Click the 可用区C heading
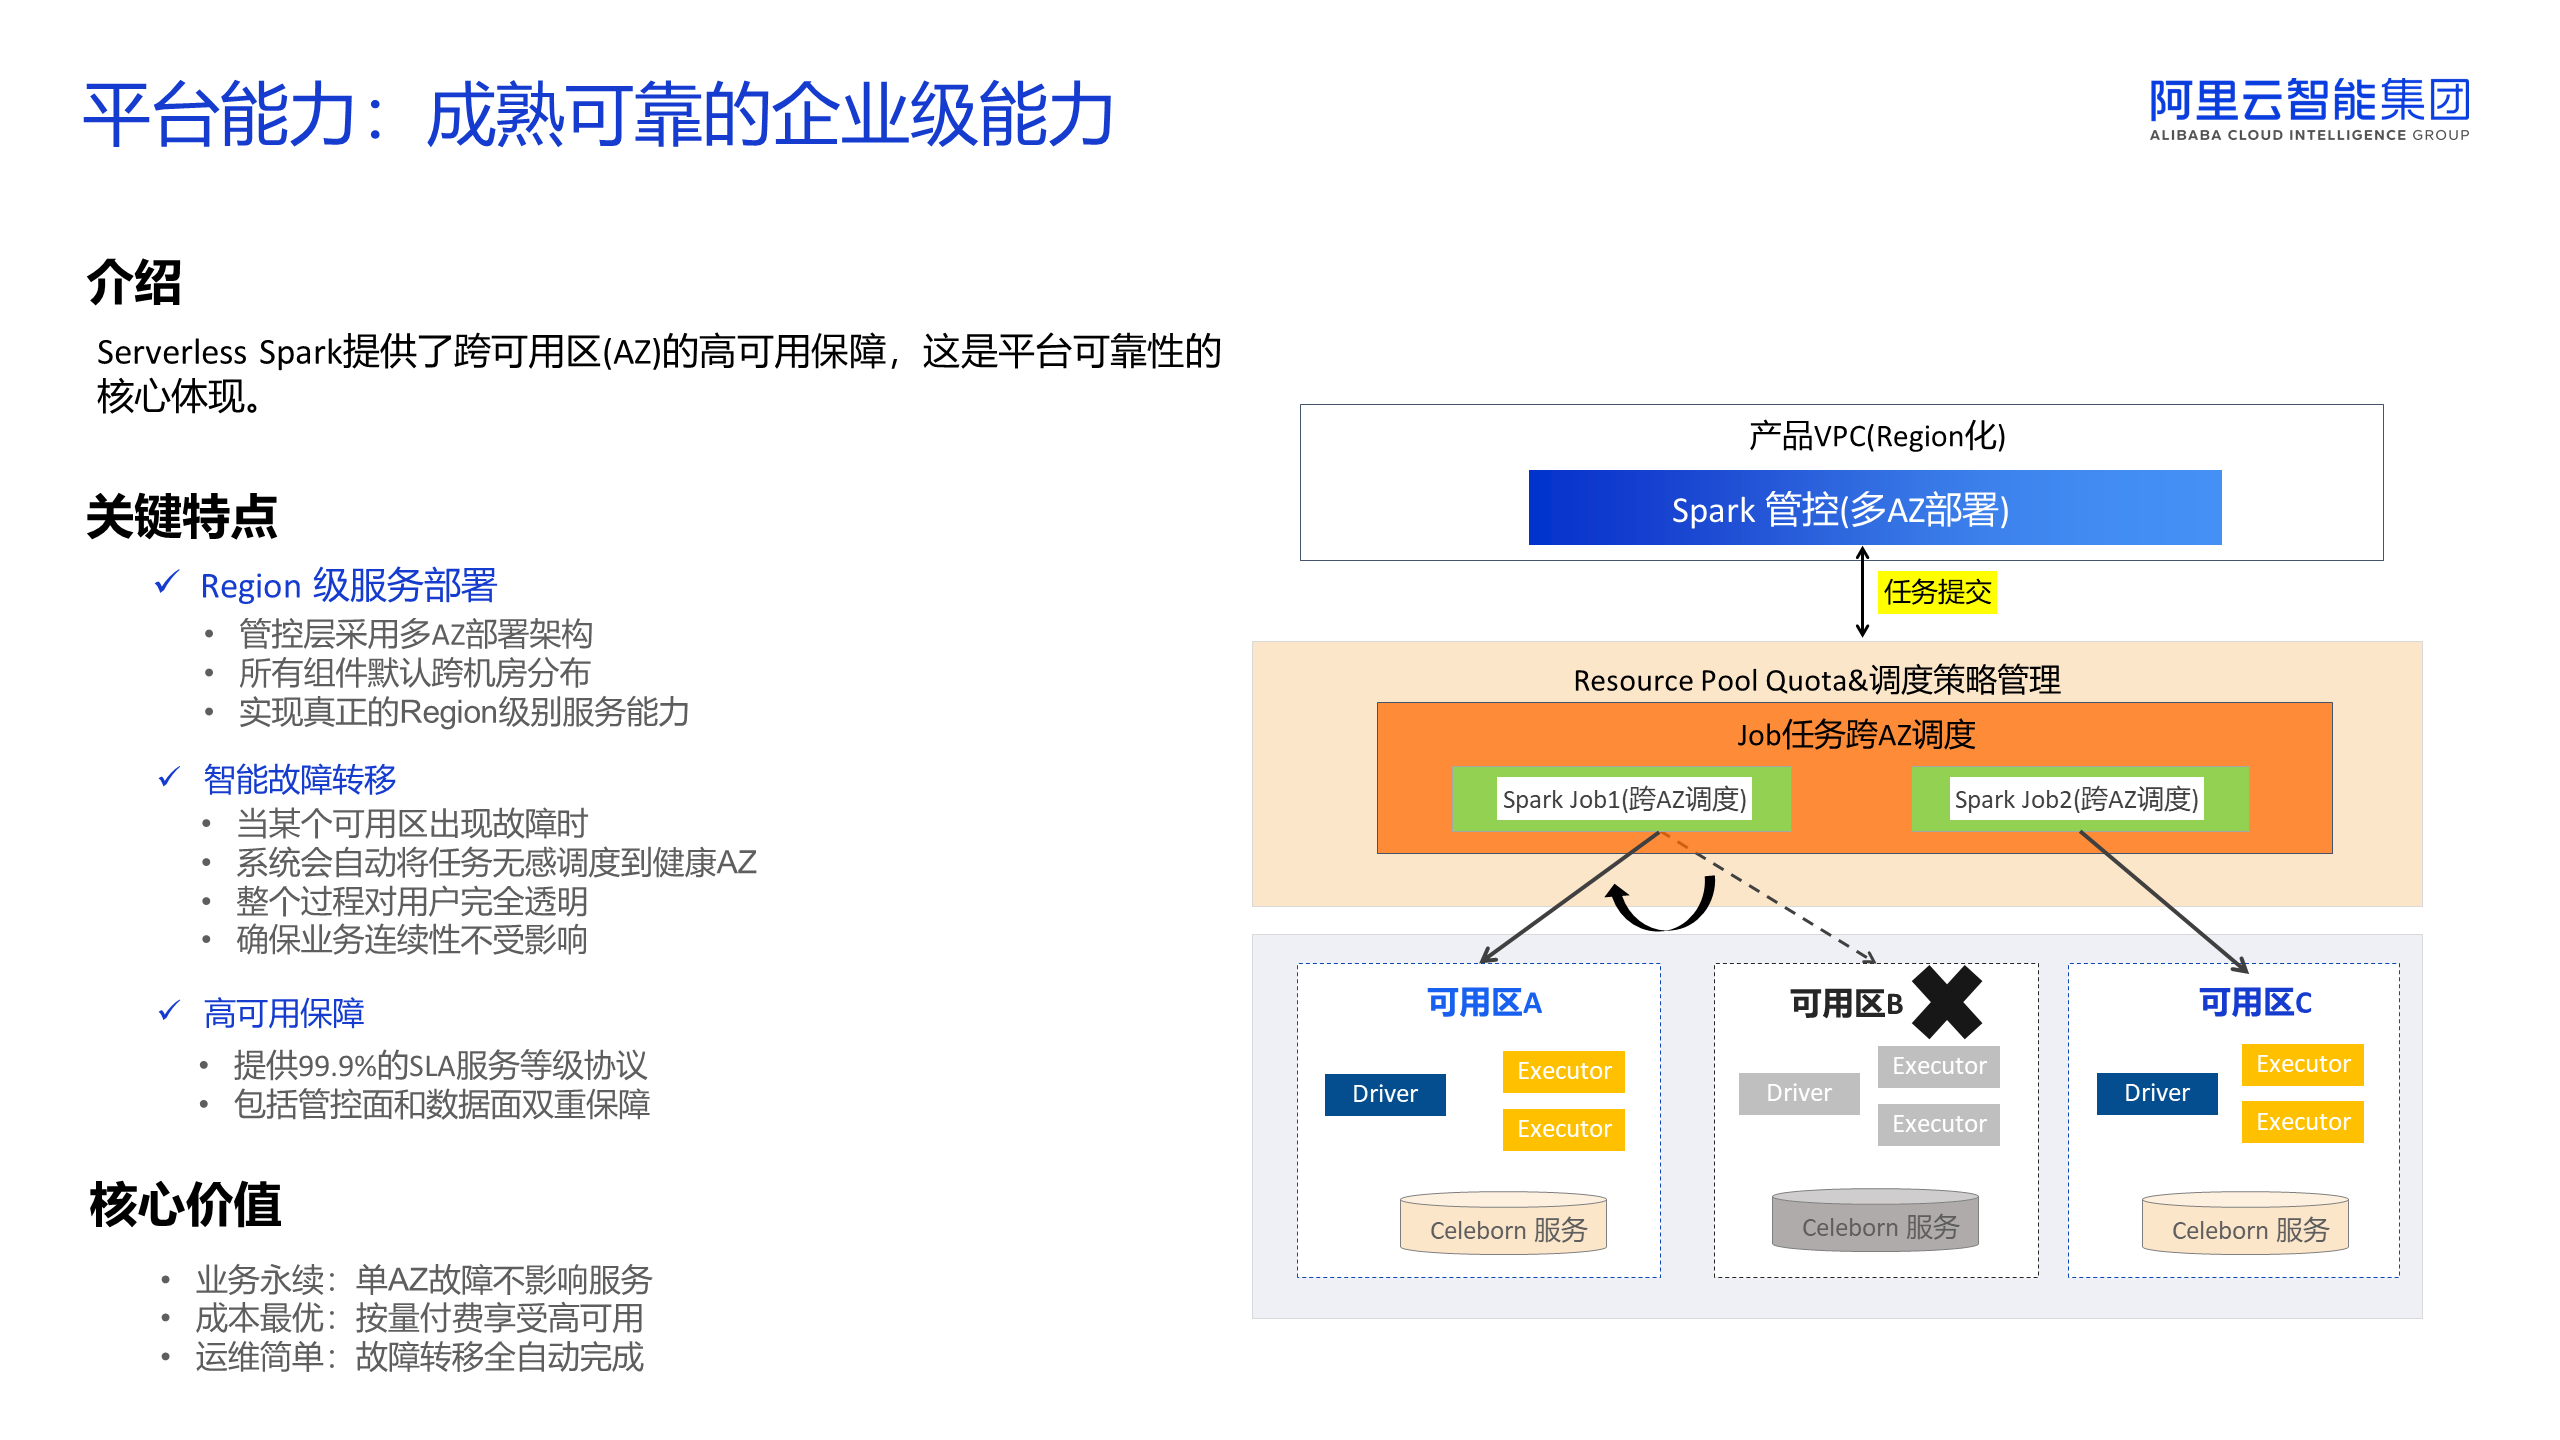 (2255, 1003)
